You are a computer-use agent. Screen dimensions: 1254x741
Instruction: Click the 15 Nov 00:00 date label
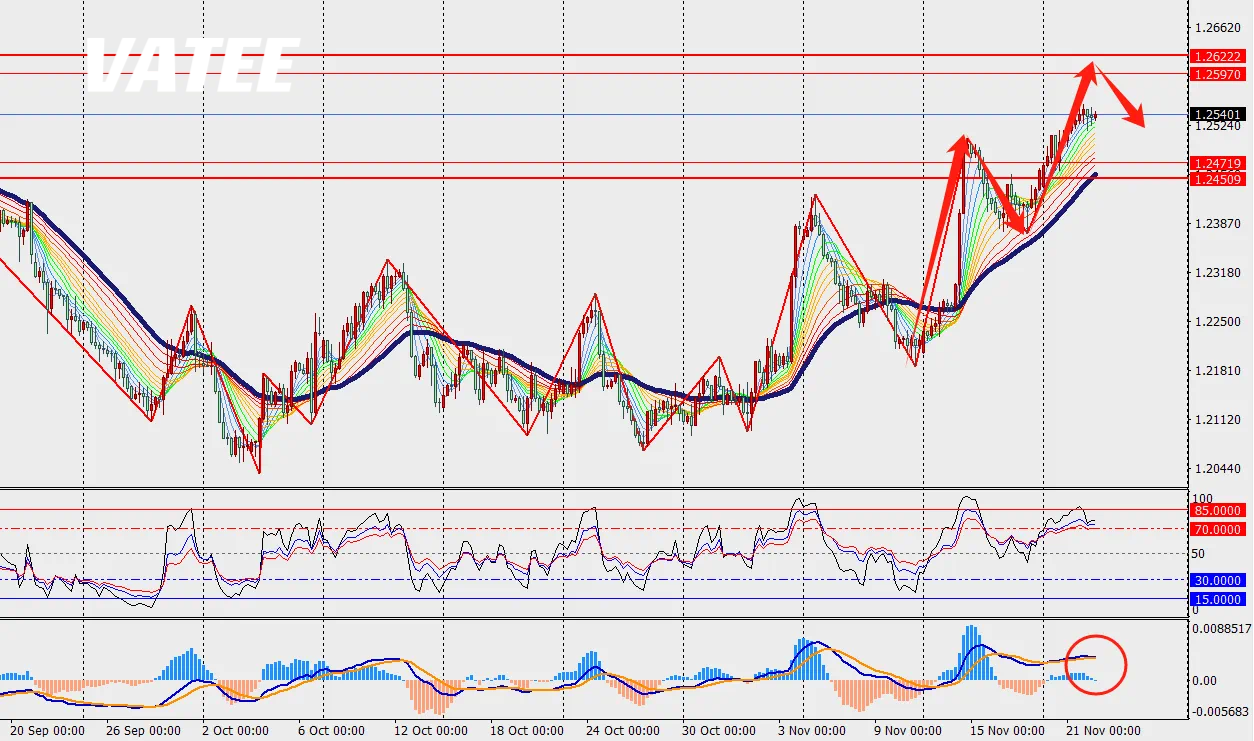(1009, 731)
